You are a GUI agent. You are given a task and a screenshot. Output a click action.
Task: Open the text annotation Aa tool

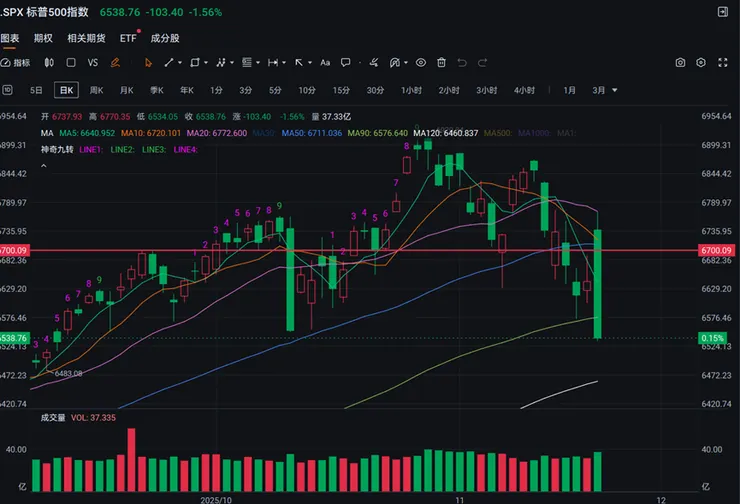point(325,62)
